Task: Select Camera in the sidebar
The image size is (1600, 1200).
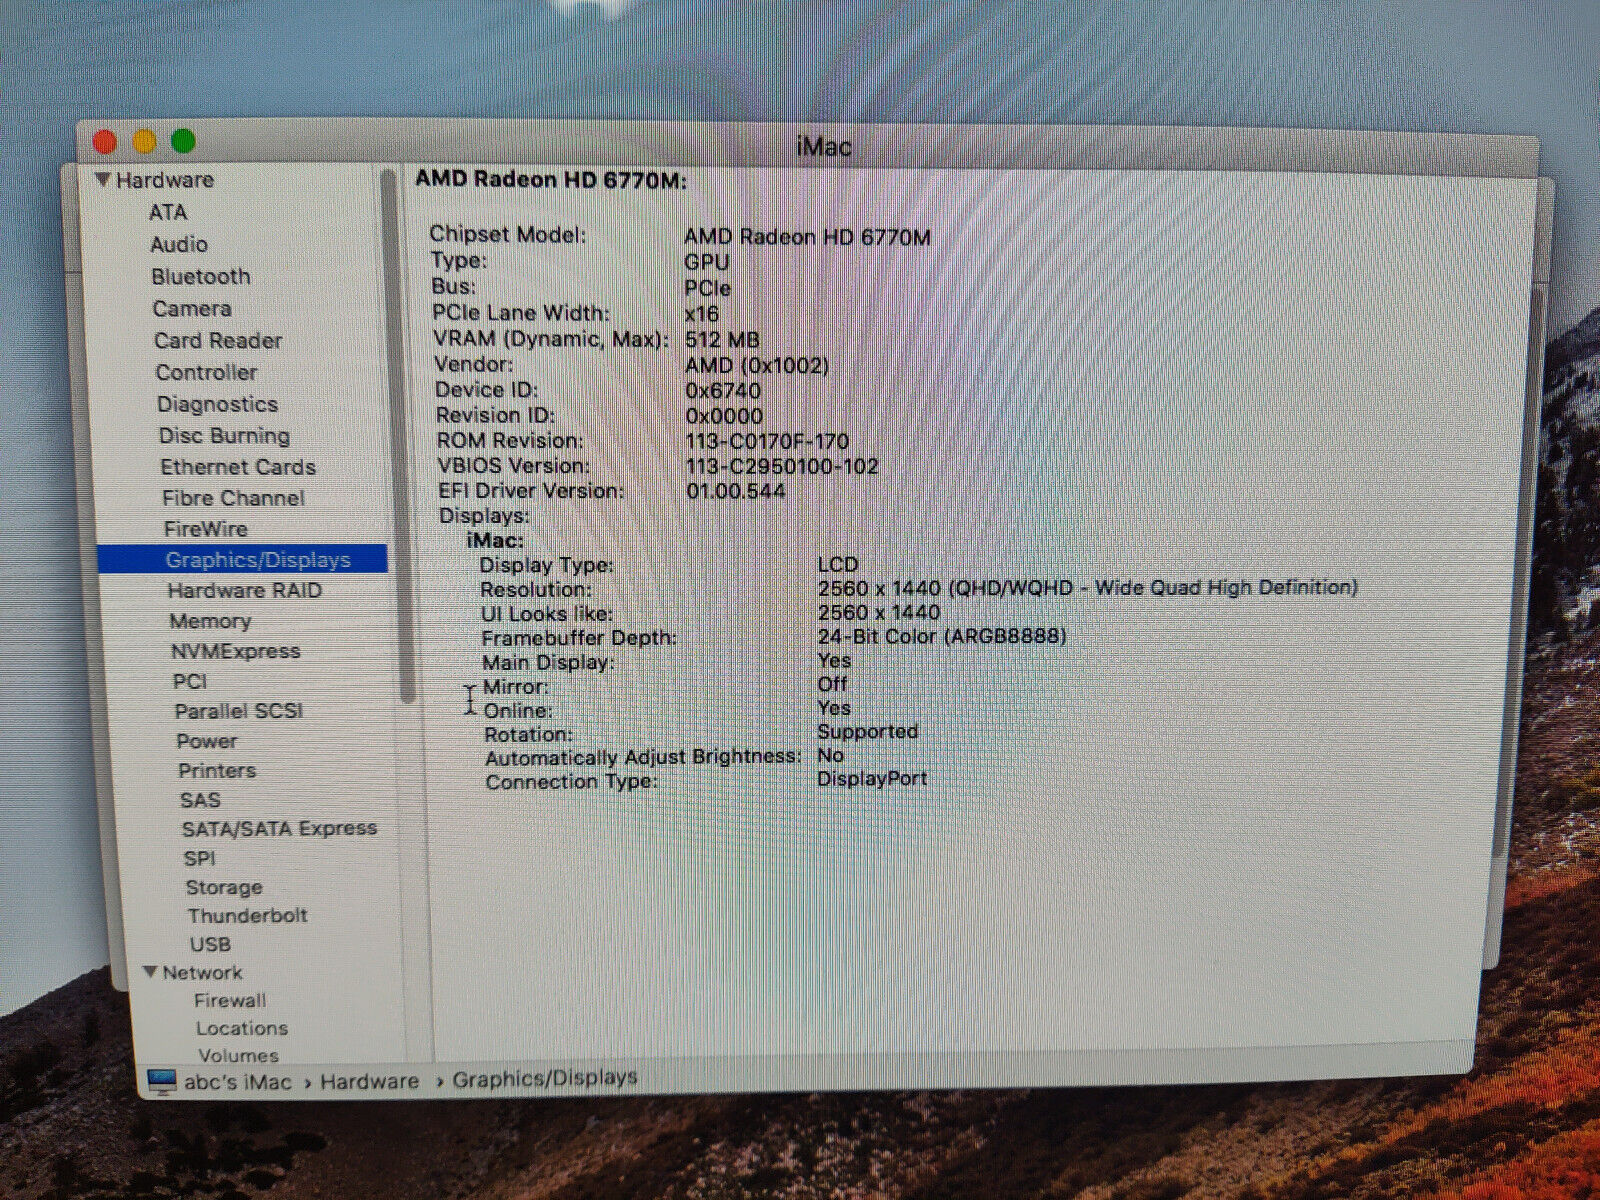Action: (x=192, y=308)
